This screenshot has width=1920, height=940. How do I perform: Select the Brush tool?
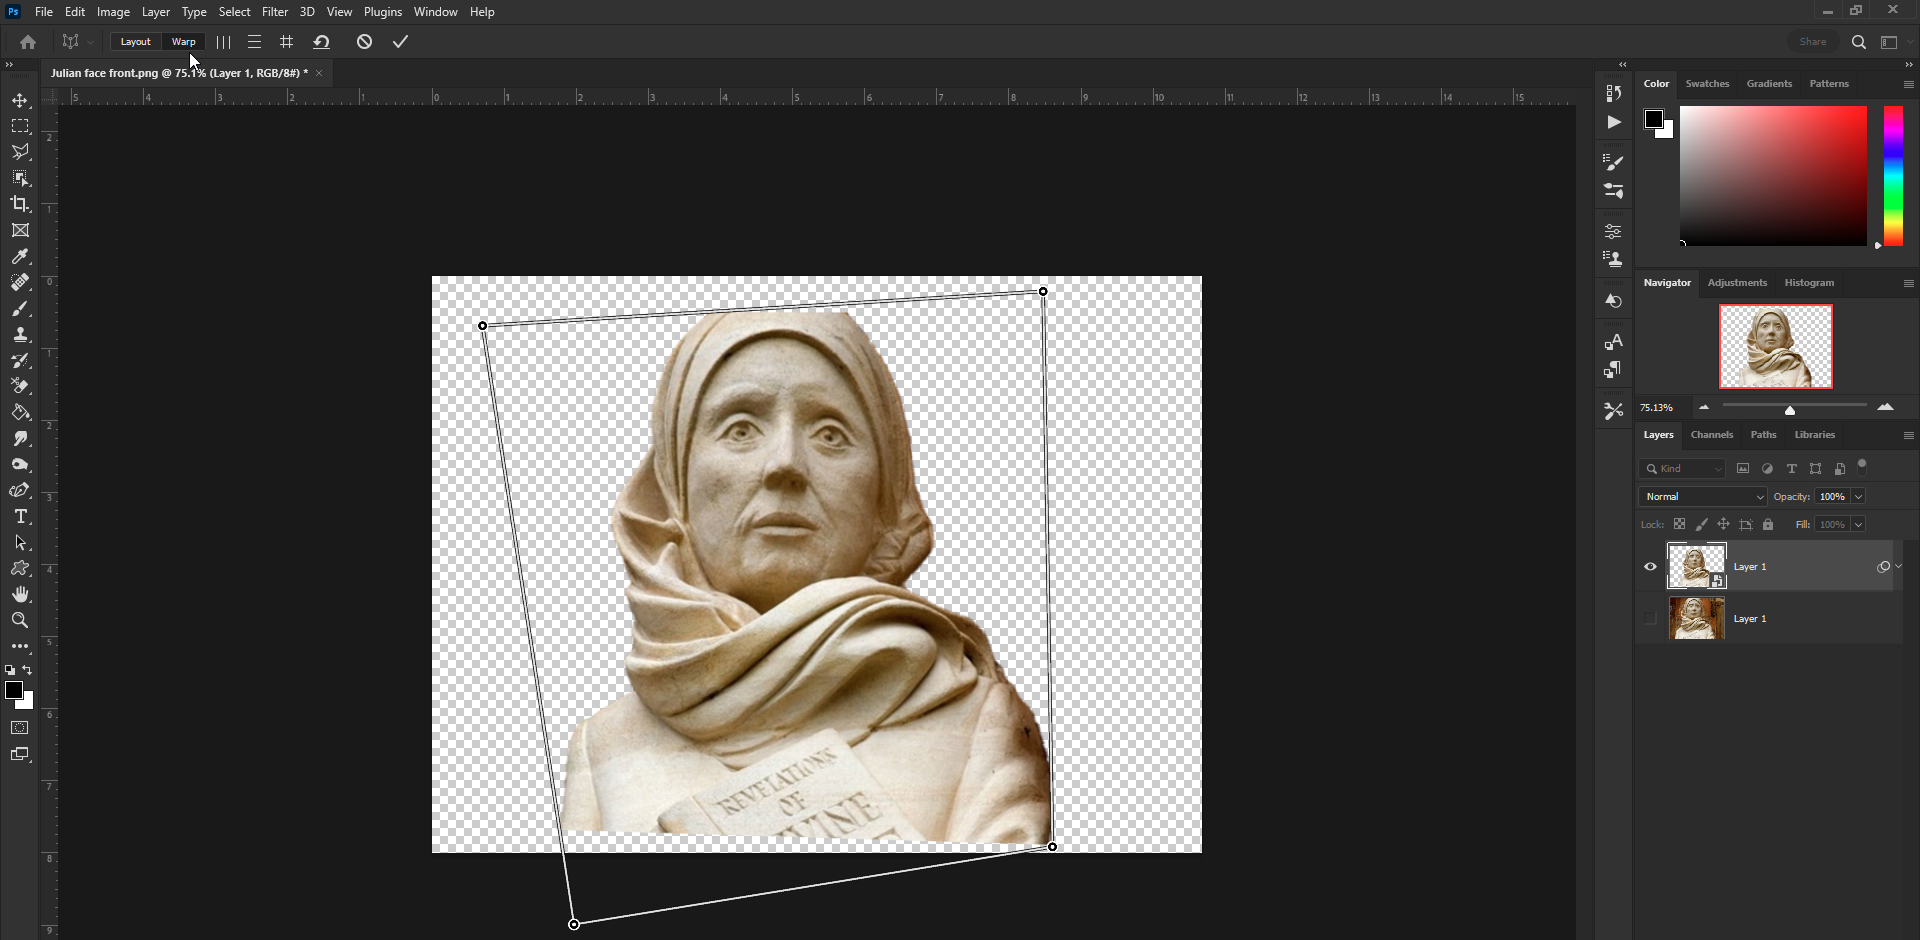[x=20, y=309]
